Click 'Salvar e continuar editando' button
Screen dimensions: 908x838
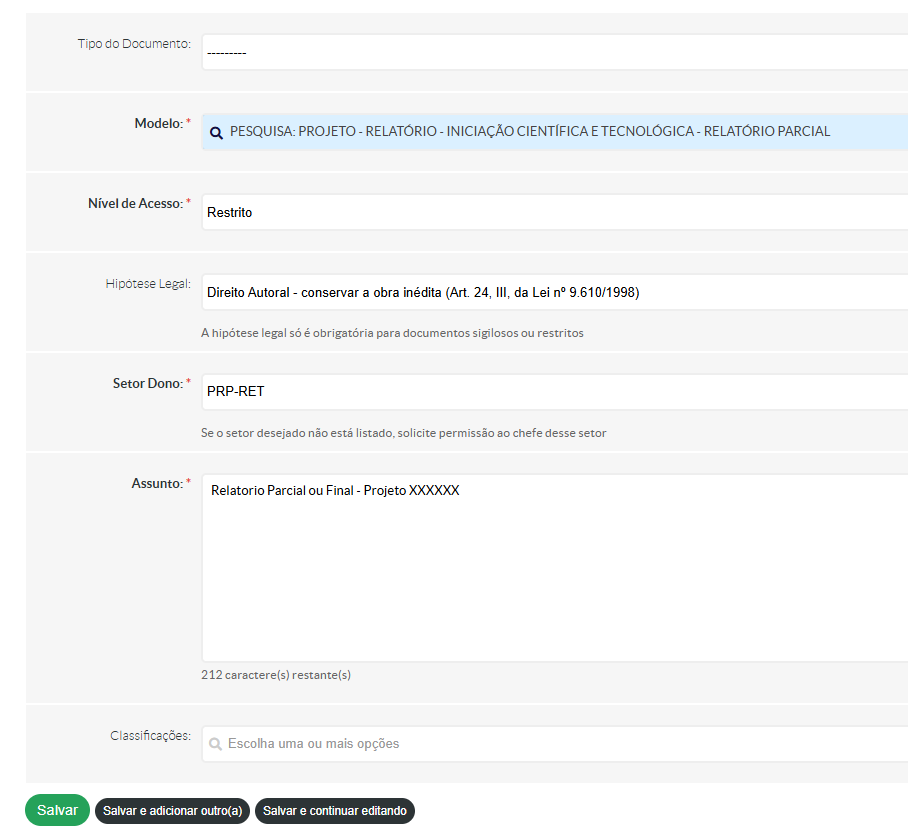335,811
